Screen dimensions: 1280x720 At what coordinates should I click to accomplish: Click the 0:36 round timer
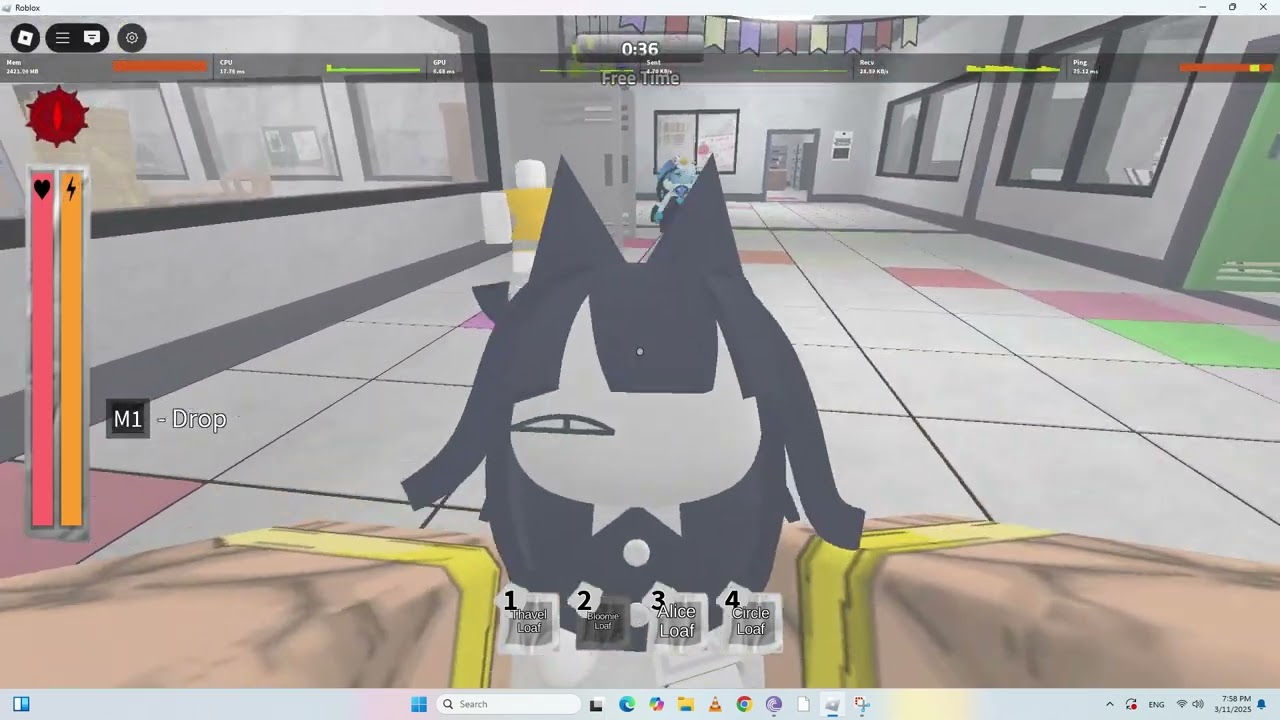[x=640, y=49]
